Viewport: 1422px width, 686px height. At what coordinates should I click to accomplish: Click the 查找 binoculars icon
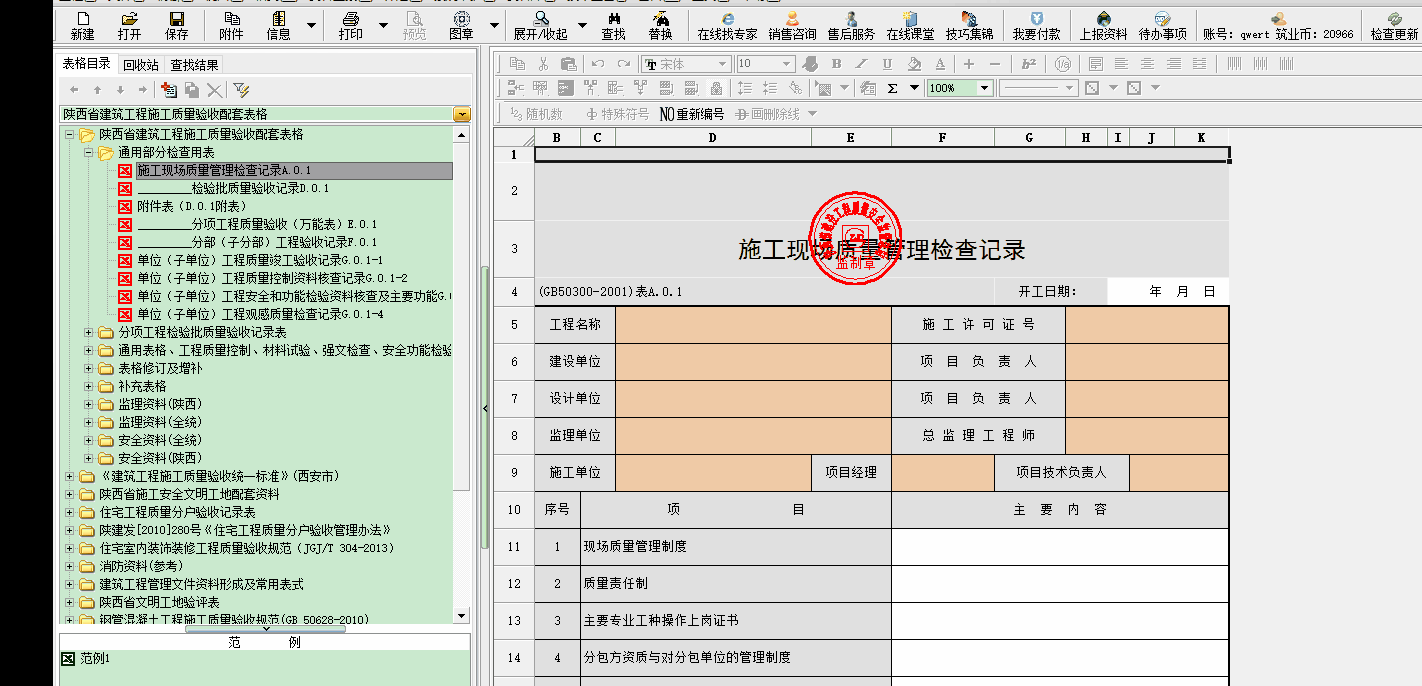[614, 25]
